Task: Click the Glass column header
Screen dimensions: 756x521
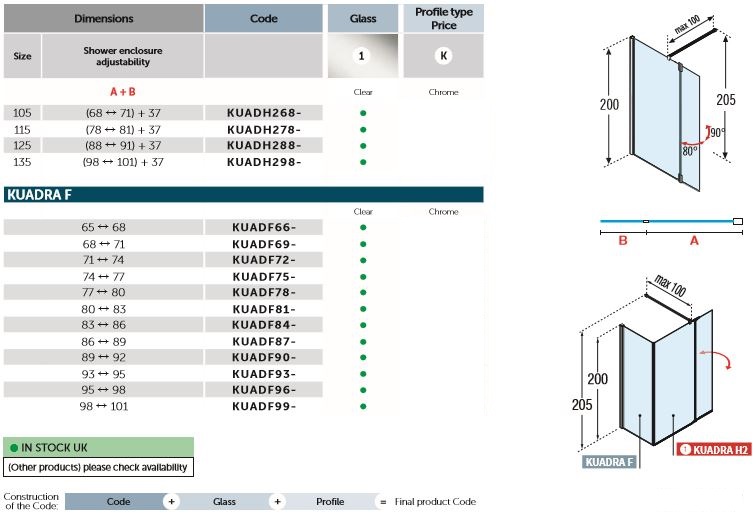Action: pos(363,18)
